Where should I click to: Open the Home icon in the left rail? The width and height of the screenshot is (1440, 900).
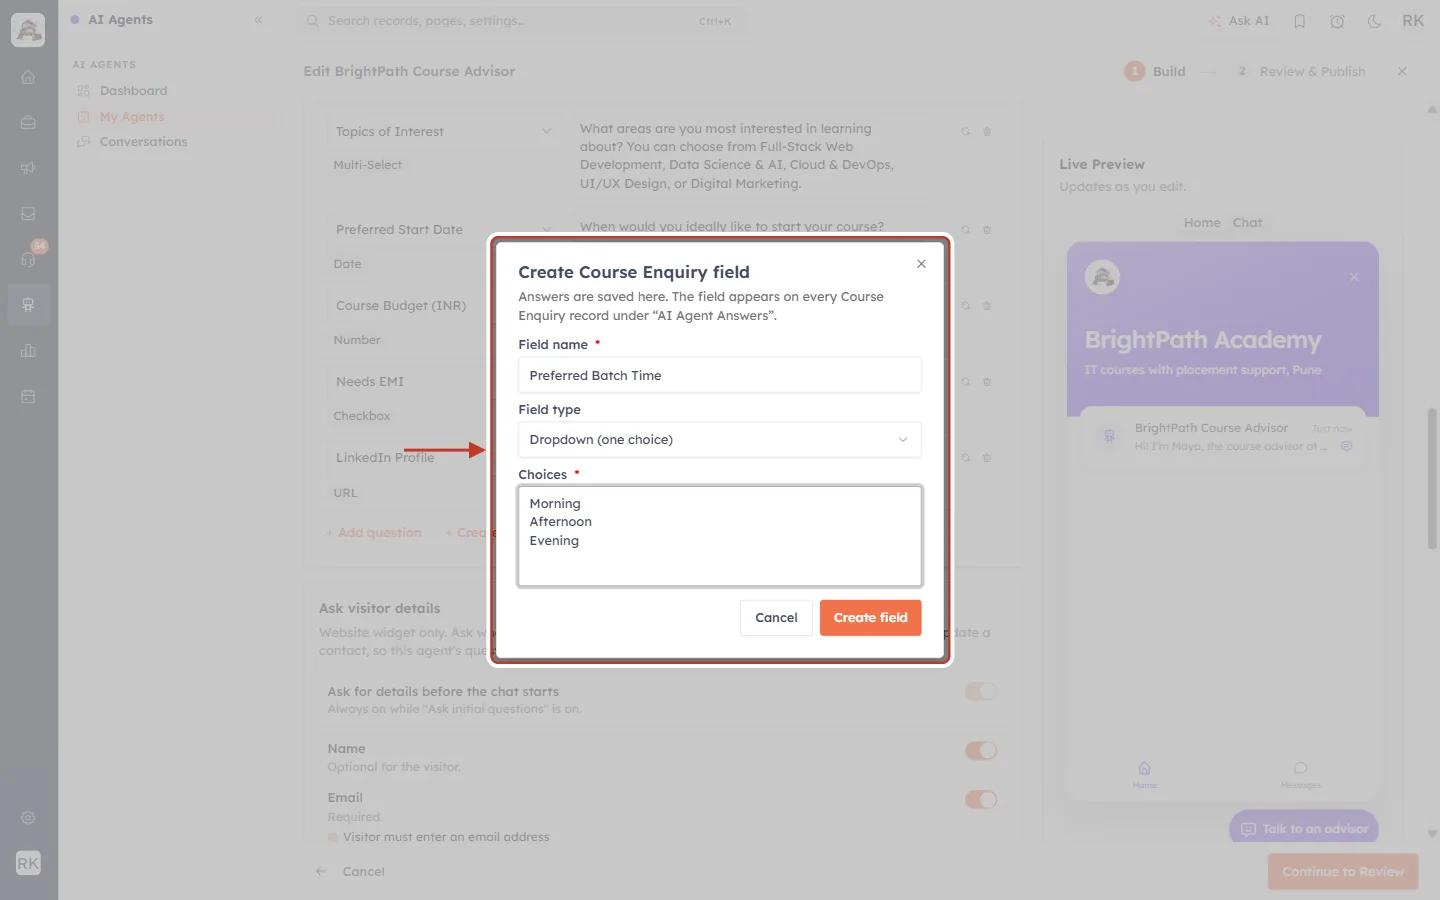click(28, 77)
